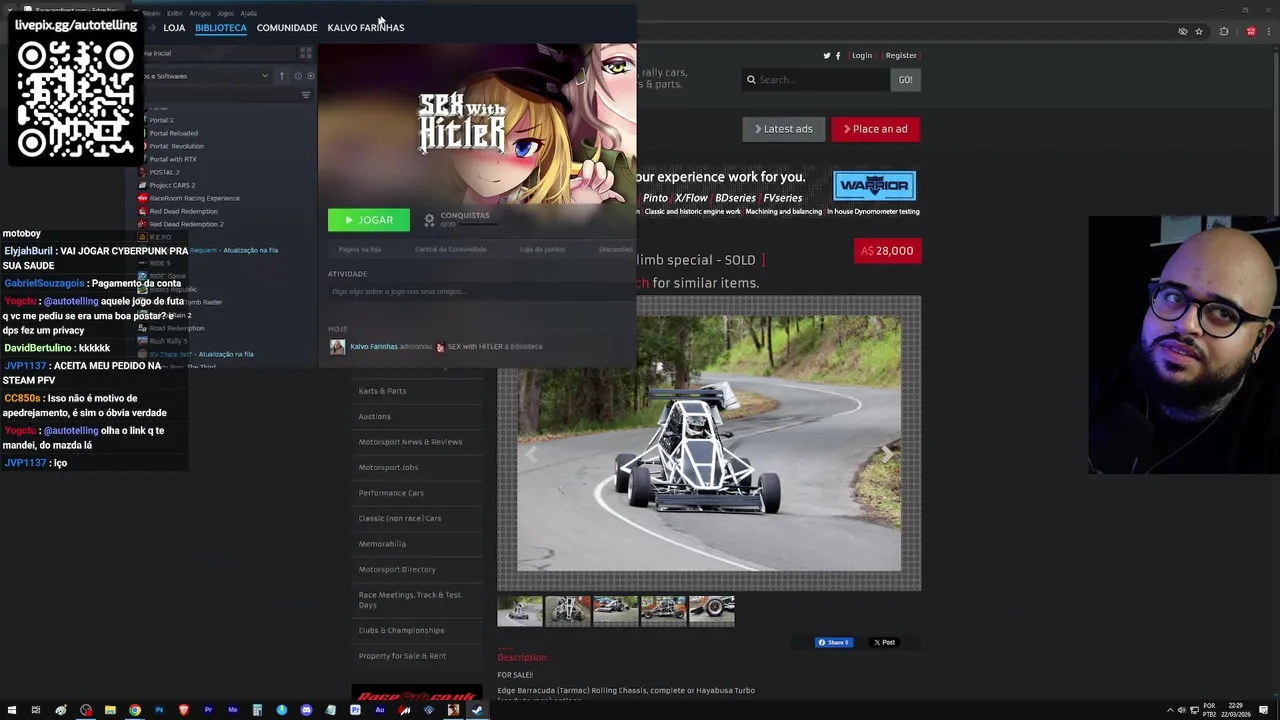This screenshot has width=1280, height=720.
Task: Open the Memorabilia category
Action: 382,544
